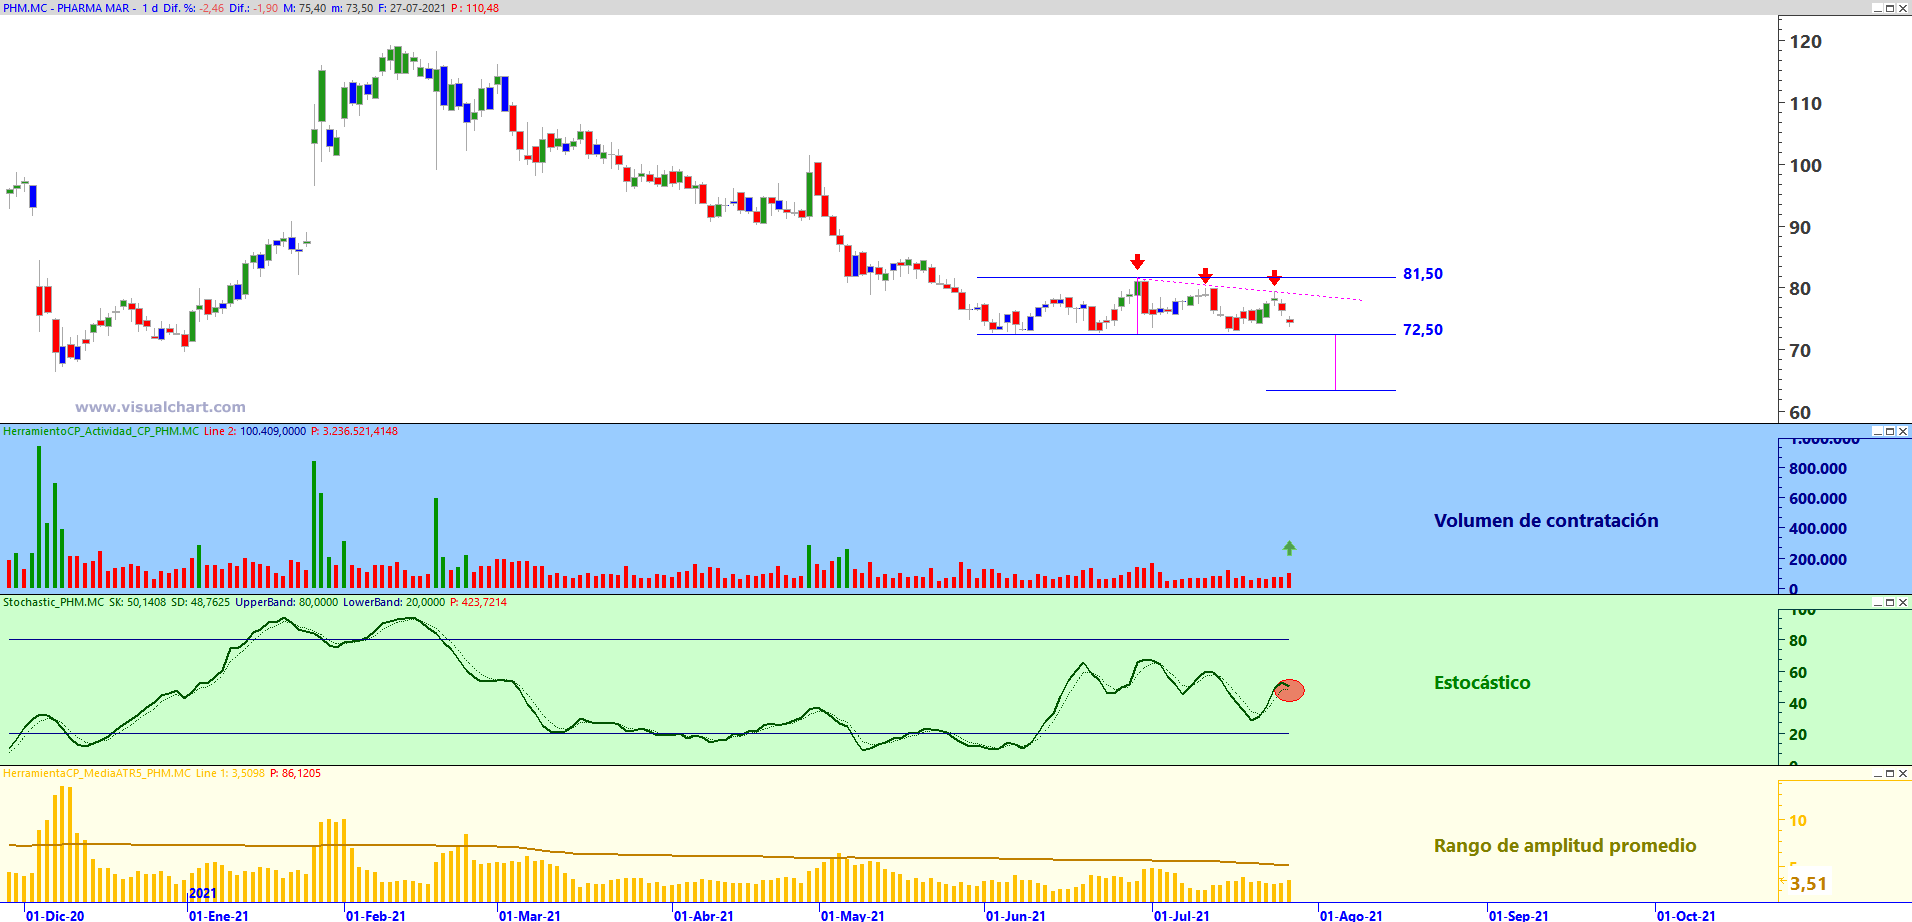
Task: Click the HerramientaCP_MediaATR5_PHM.MC indicator header
Action: [96, 774]
